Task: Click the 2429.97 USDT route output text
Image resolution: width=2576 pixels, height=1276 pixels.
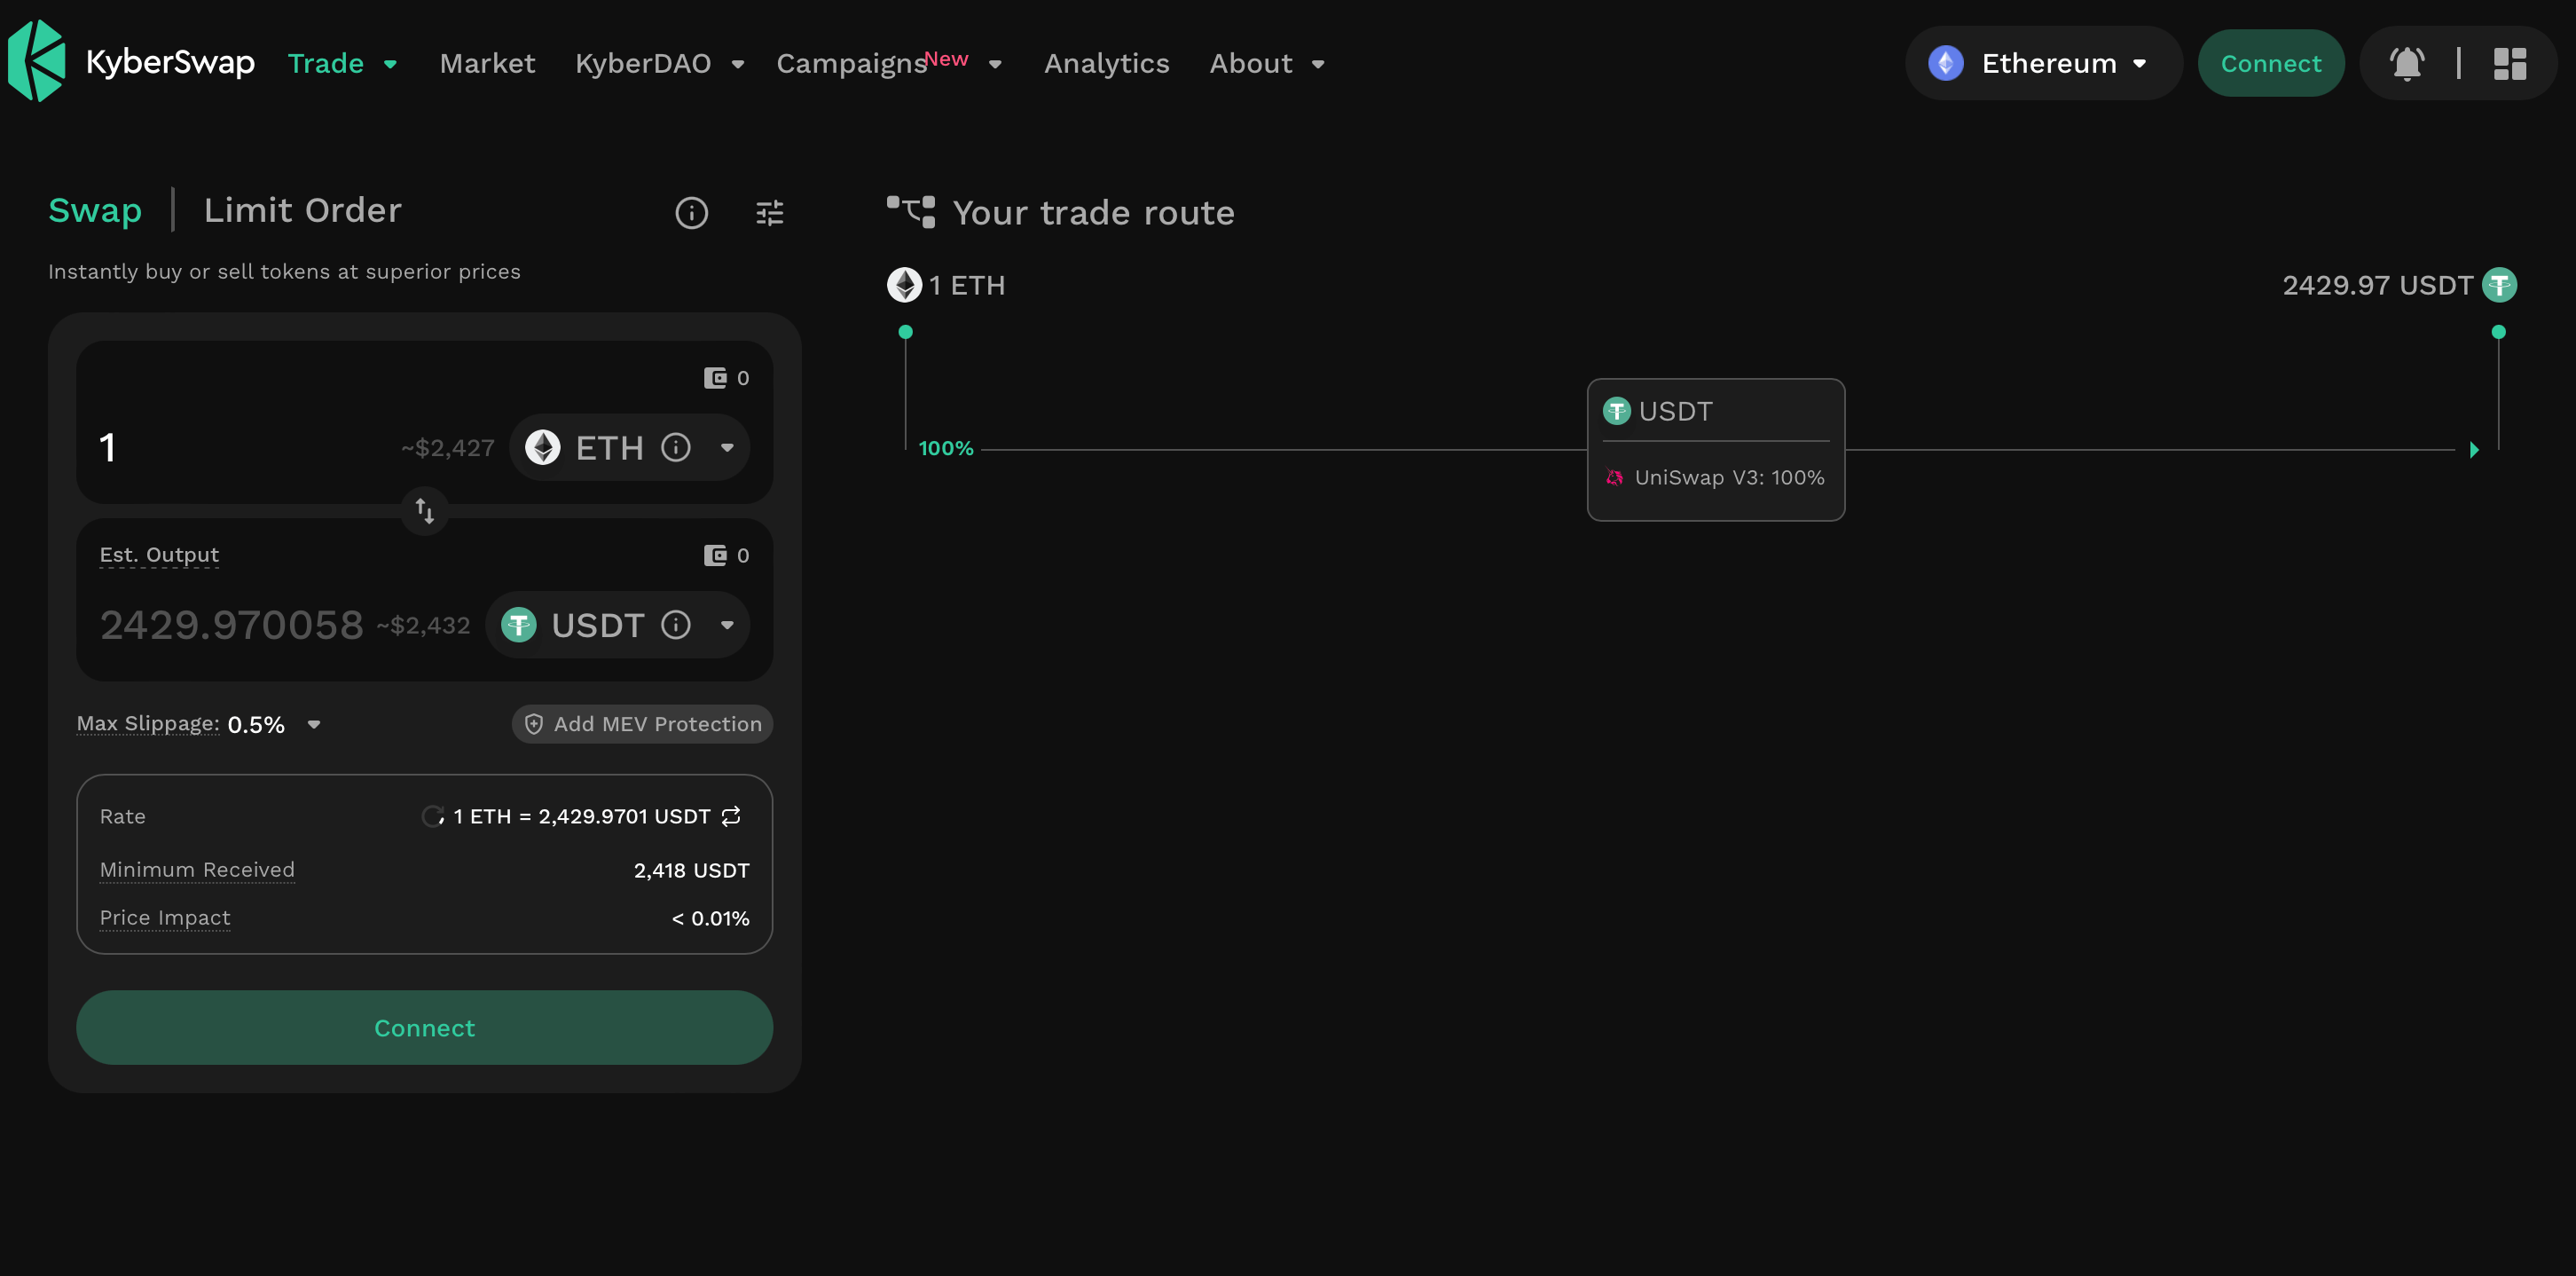Action: pyautogui.click(x=2377, y=285)
